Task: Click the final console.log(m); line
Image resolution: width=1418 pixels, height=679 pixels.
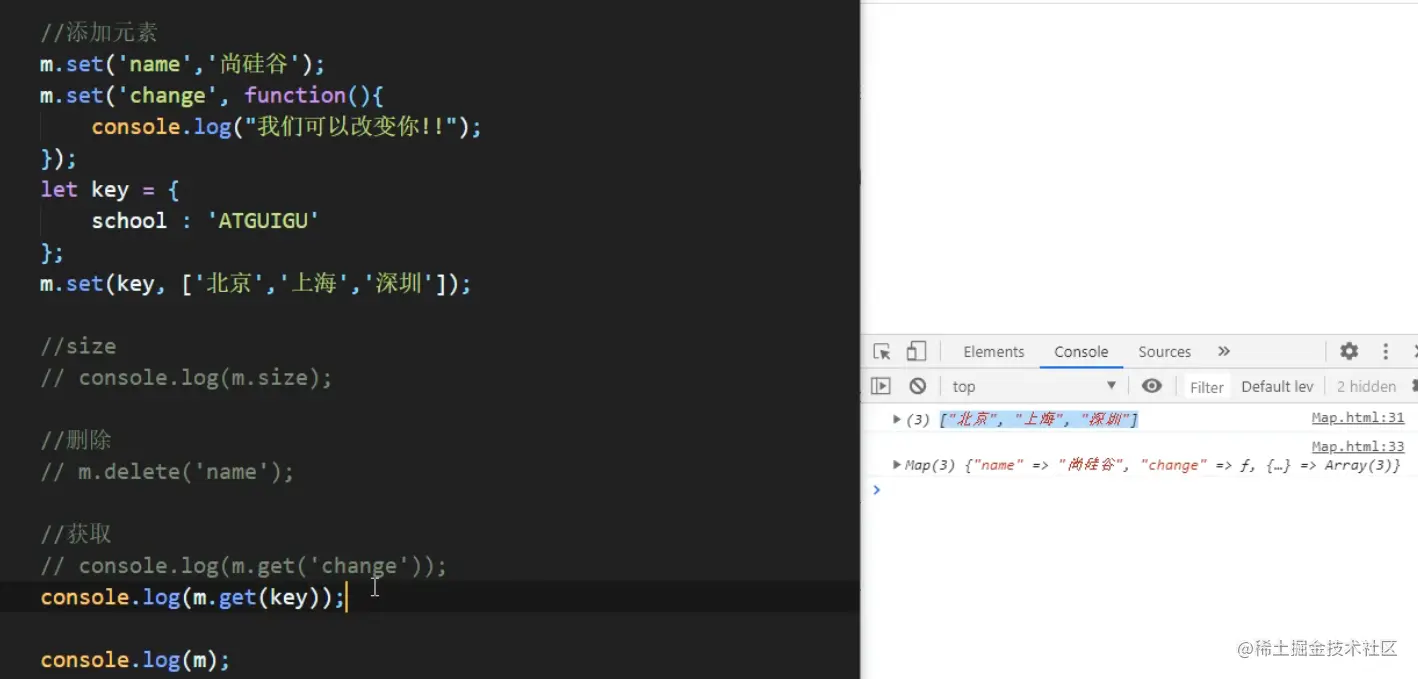Action: 135,660
